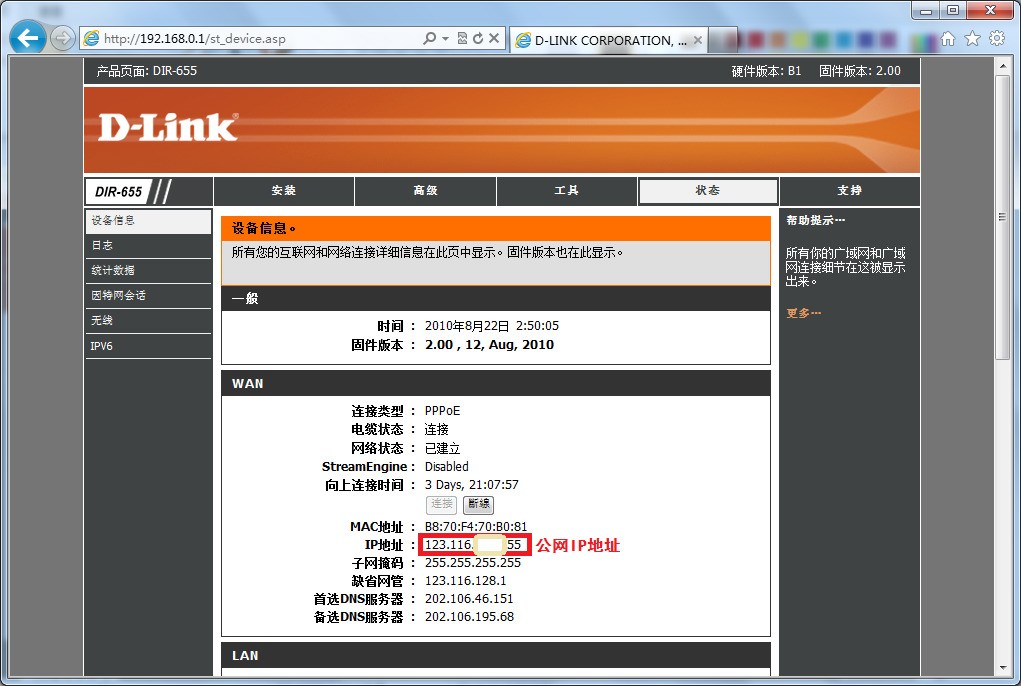Click the Home icon in the browser toolbar
The image size is (1021, 686).
tap(947, 37)
